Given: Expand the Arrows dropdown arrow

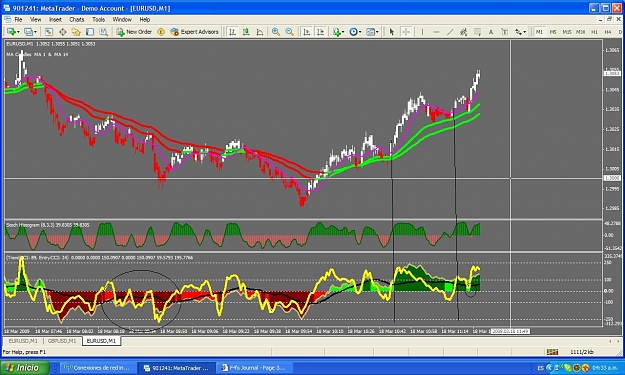Looking at the screenshot, I should 525,32.
